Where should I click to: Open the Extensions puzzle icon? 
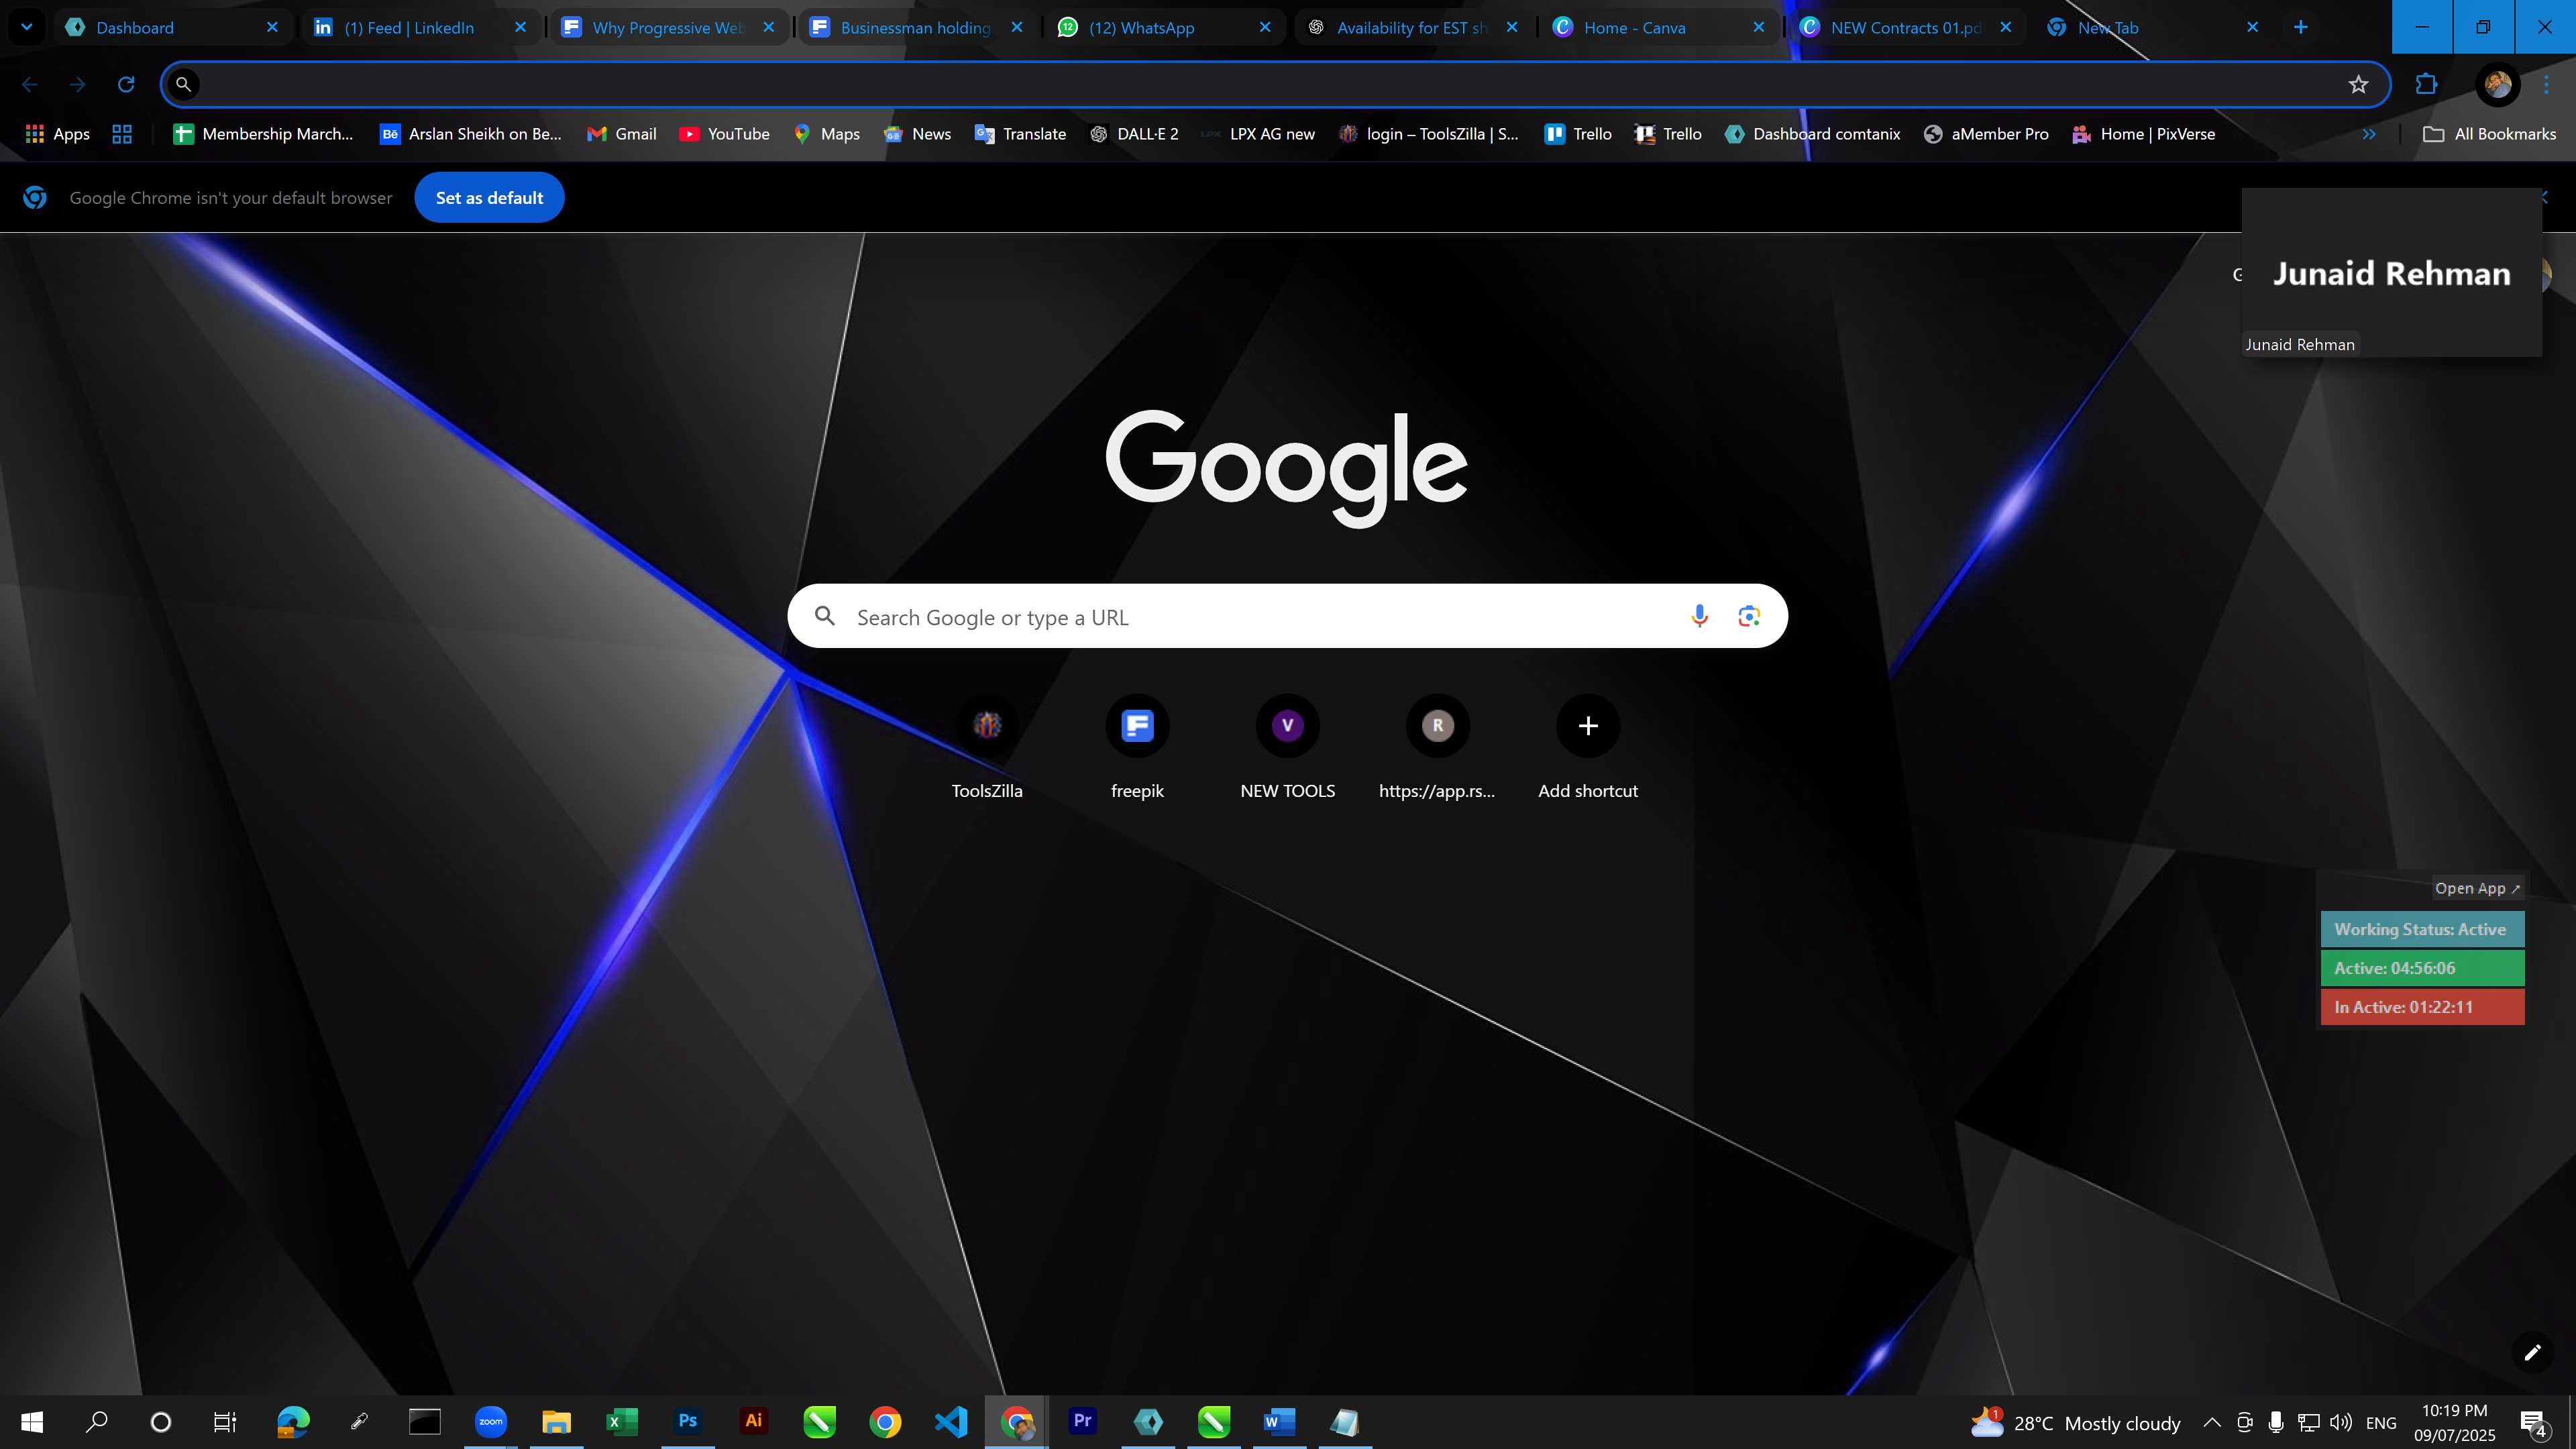[x=2426, y=84]
